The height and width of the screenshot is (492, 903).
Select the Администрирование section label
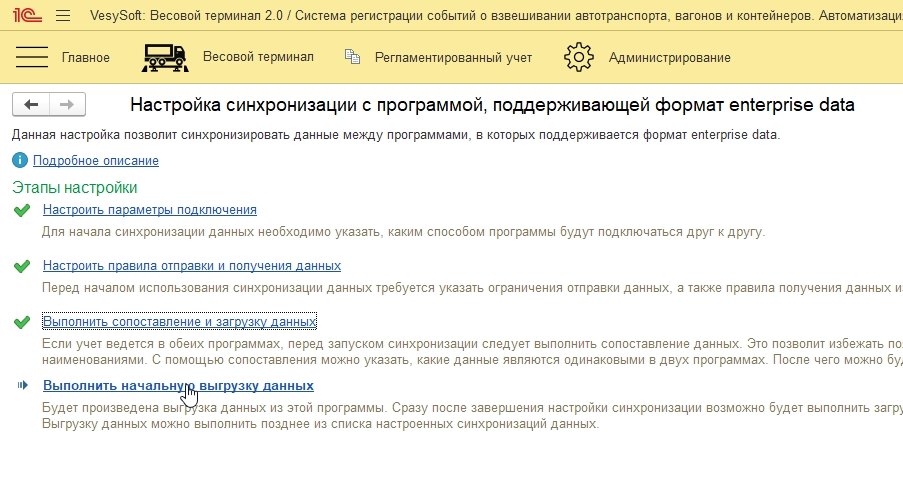[x=669, y=57]
